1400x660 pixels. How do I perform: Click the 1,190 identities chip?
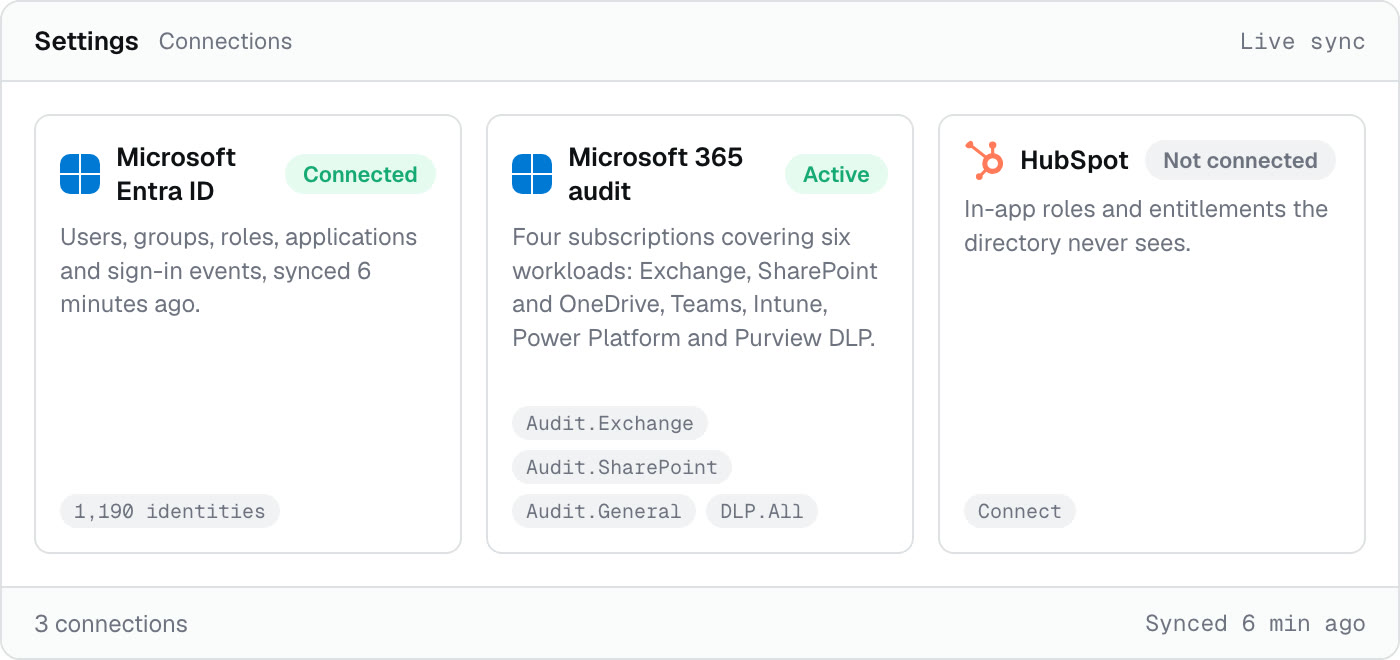coord(170,511)
